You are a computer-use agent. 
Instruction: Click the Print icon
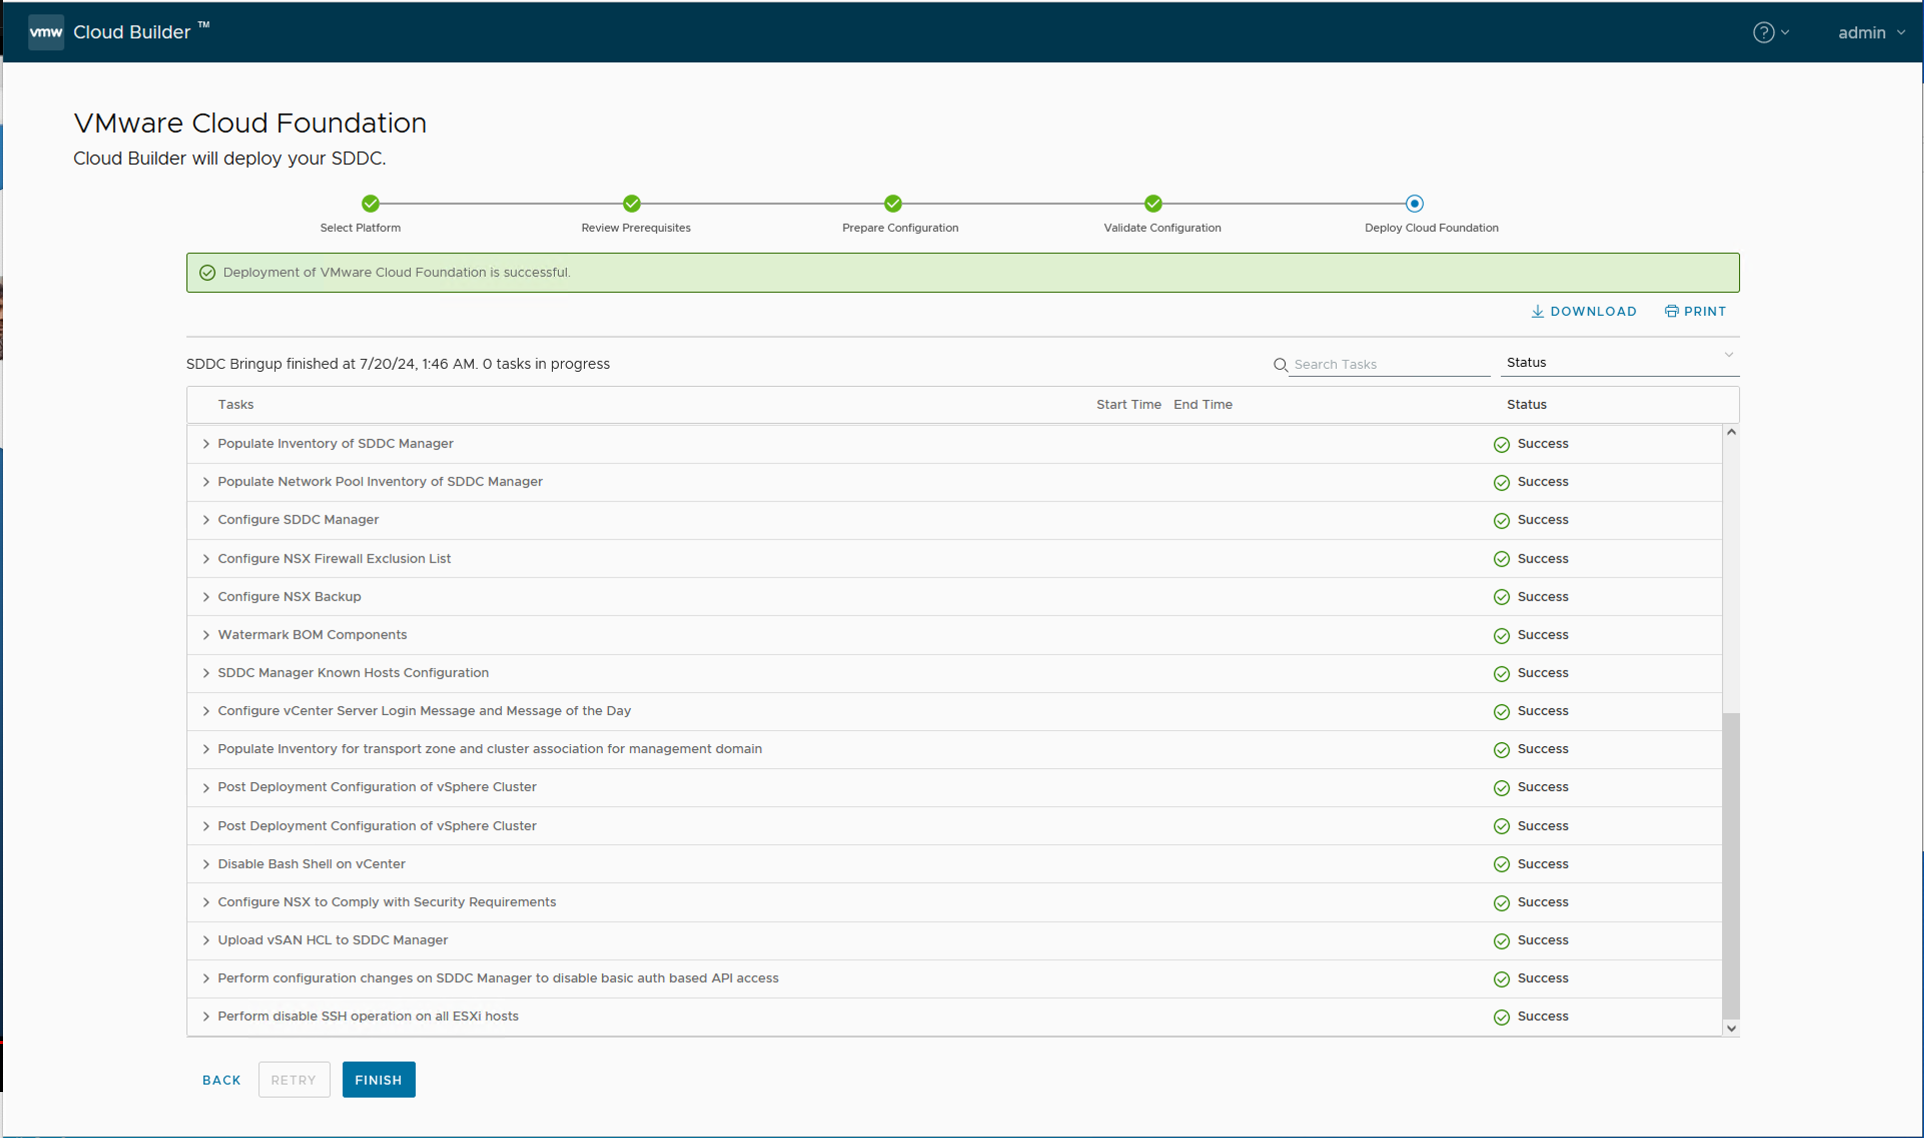[1671, 312]
